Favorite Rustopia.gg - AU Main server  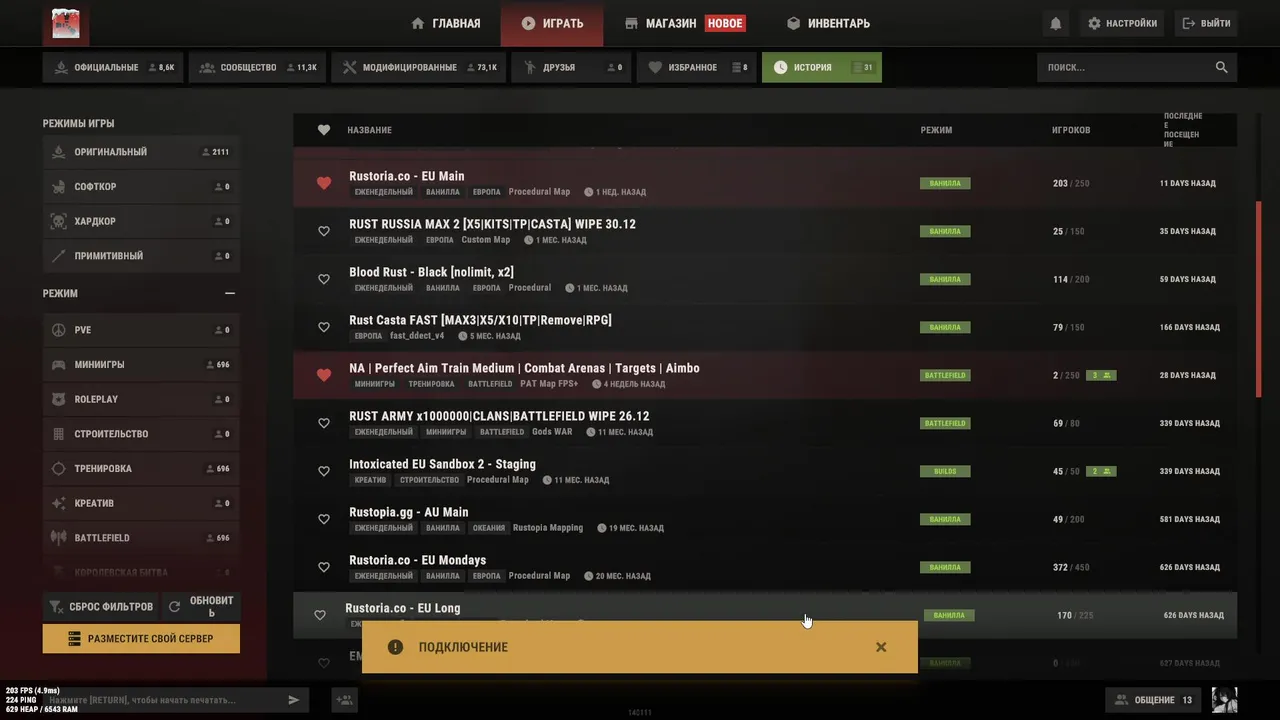point(323,519)
